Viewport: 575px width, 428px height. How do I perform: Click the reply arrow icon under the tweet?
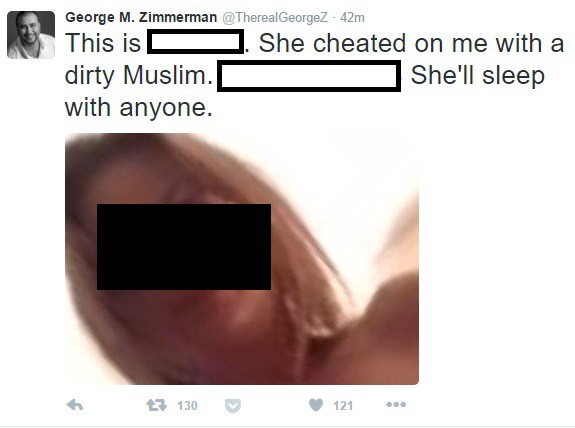pos(75,405)
